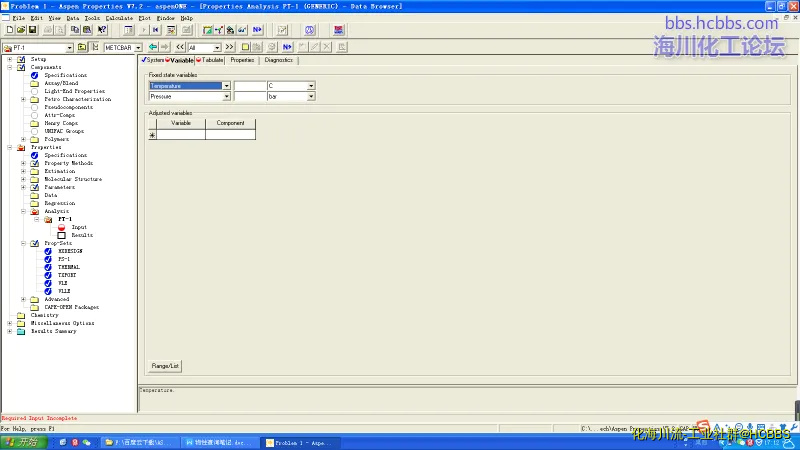Open the Pressure variable dropdown

pyautogui.click(x=226, y=96)
